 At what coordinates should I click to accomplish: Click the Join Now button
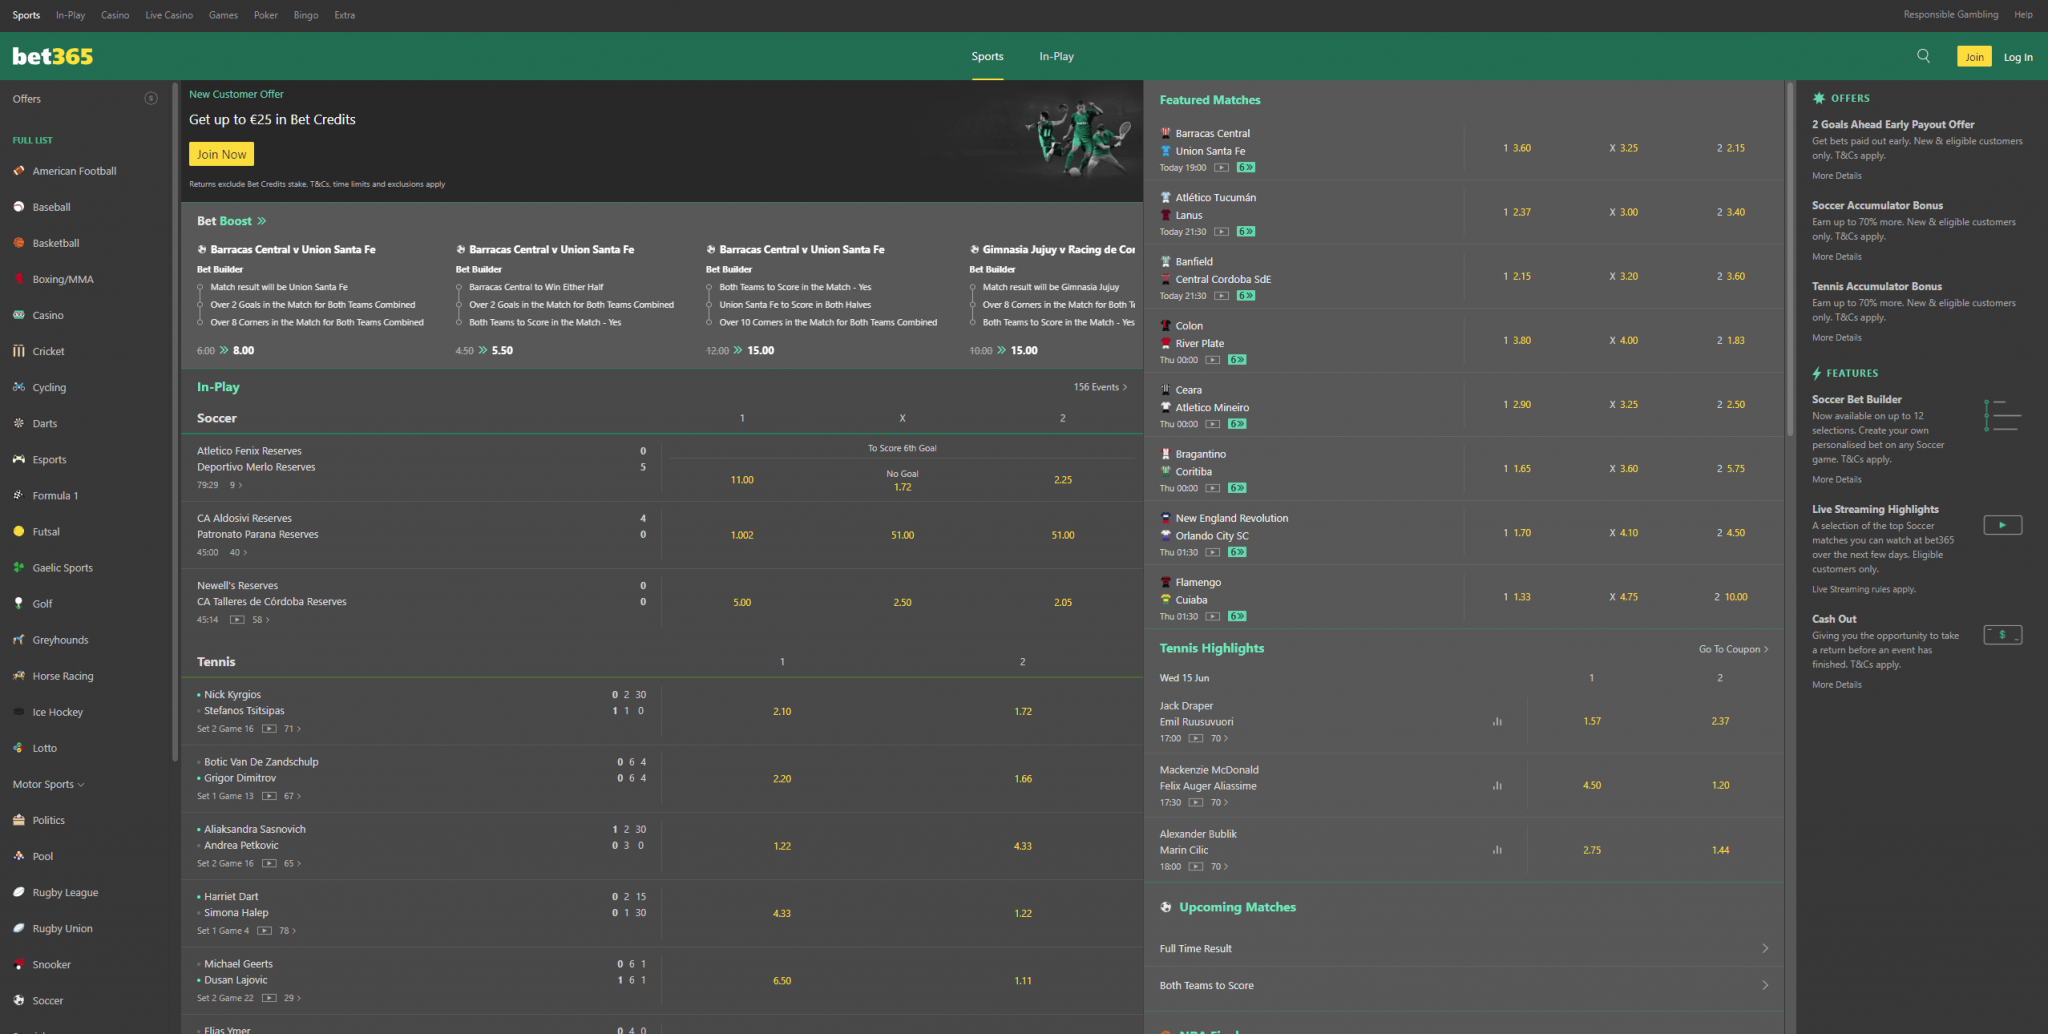coord(221,153)
